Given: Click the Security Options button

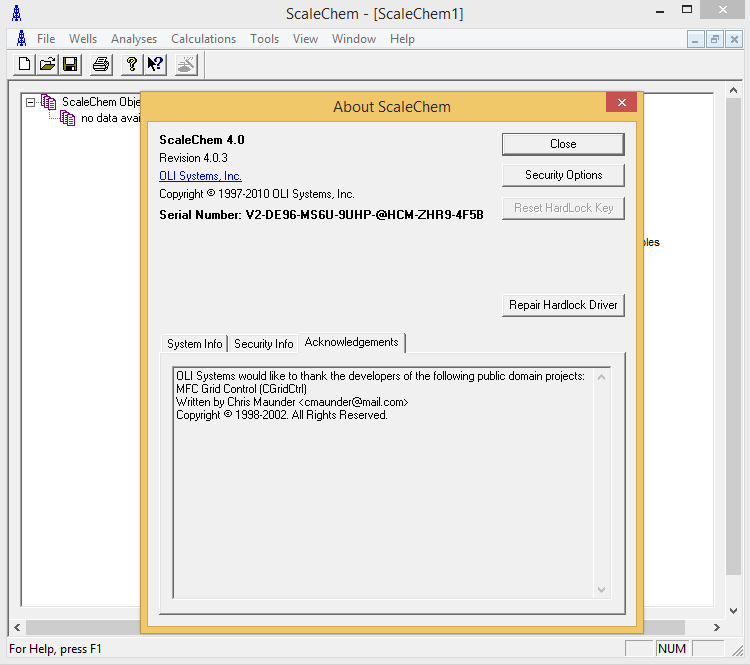Looking at the screenshot, I should click(563, 175).
